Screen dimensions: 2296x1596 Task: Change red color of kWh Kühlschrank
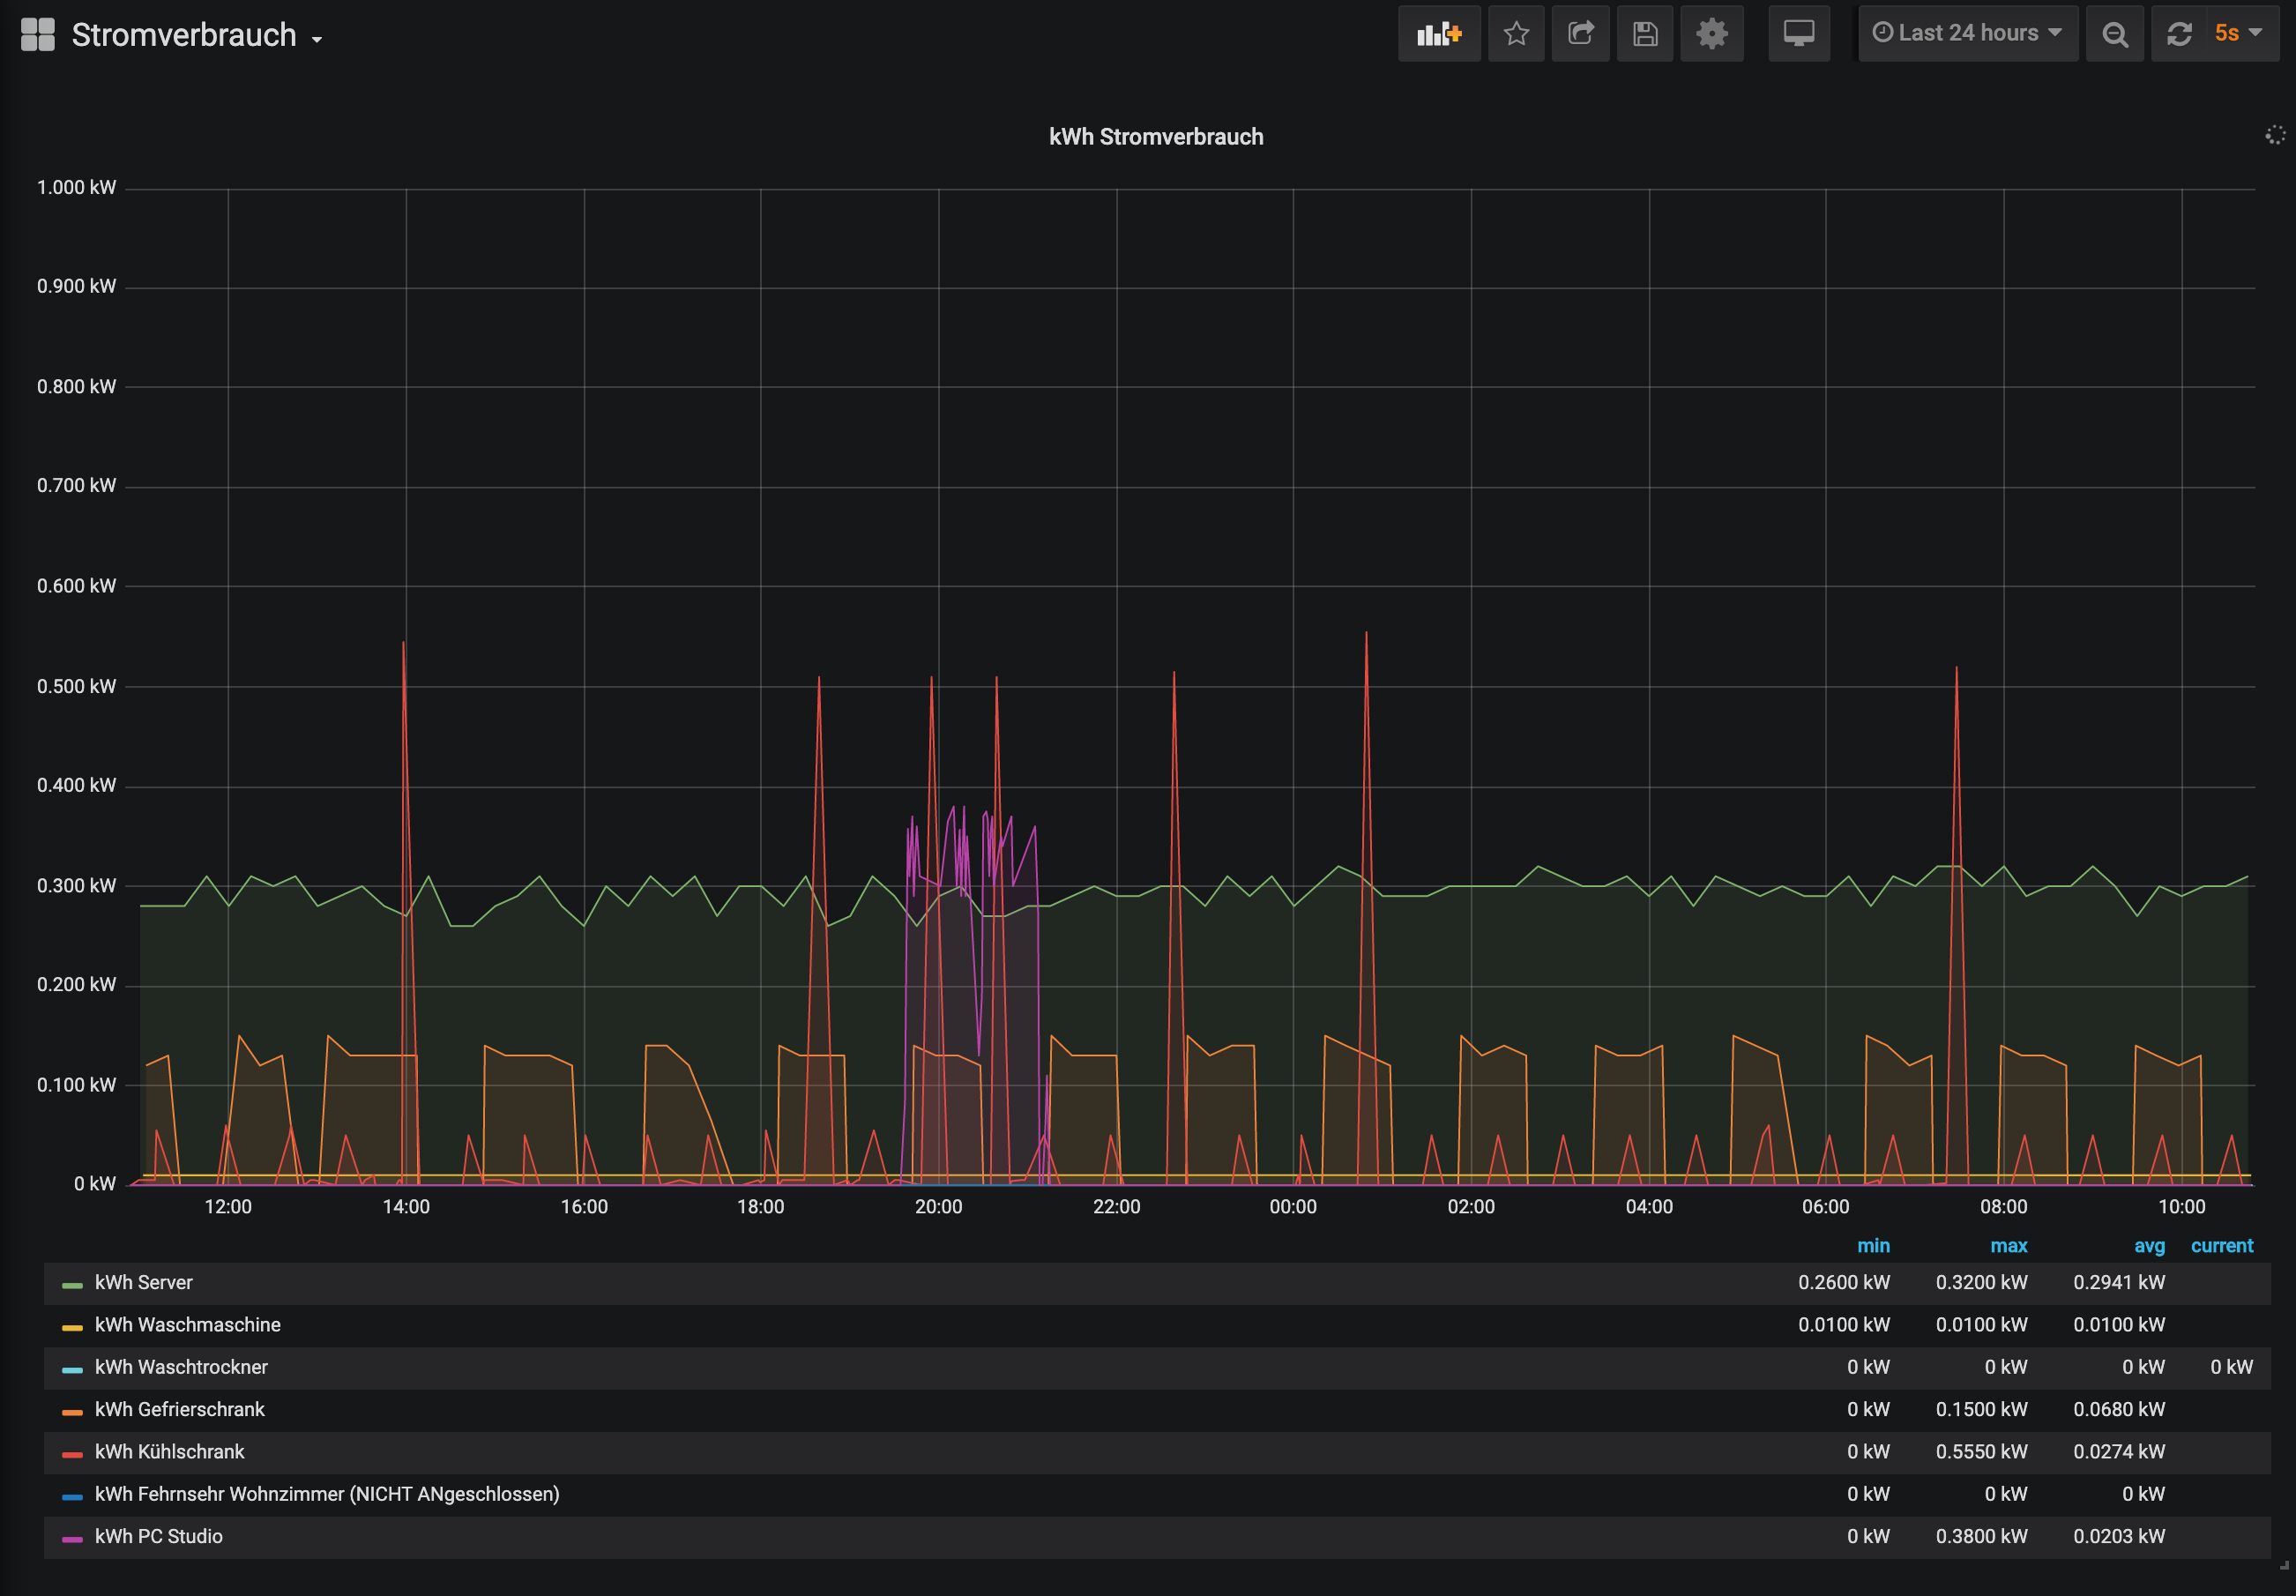click(72, 1454)
